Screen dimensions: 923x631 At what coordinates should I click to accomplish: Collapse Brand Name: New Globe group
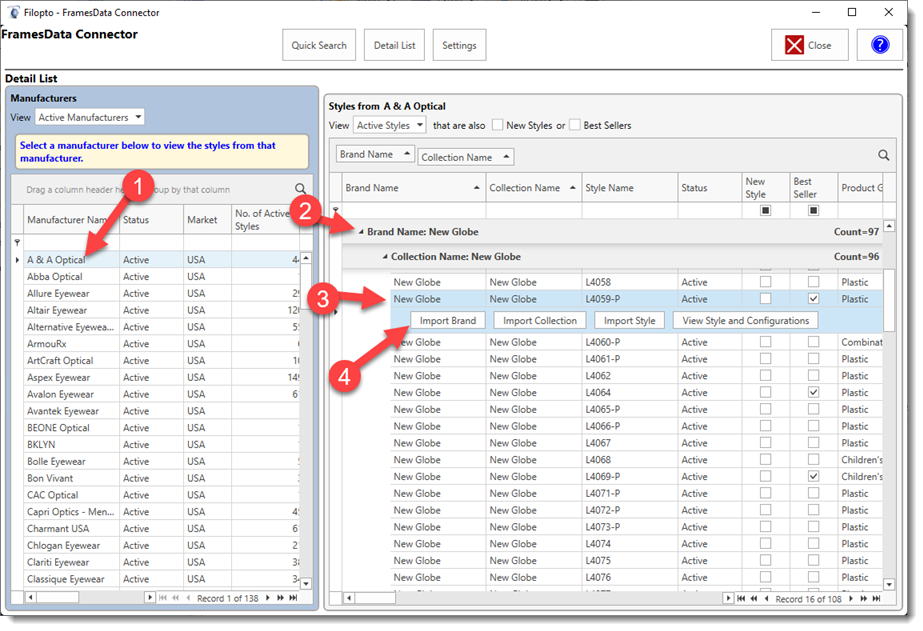[x=361, y=232]
